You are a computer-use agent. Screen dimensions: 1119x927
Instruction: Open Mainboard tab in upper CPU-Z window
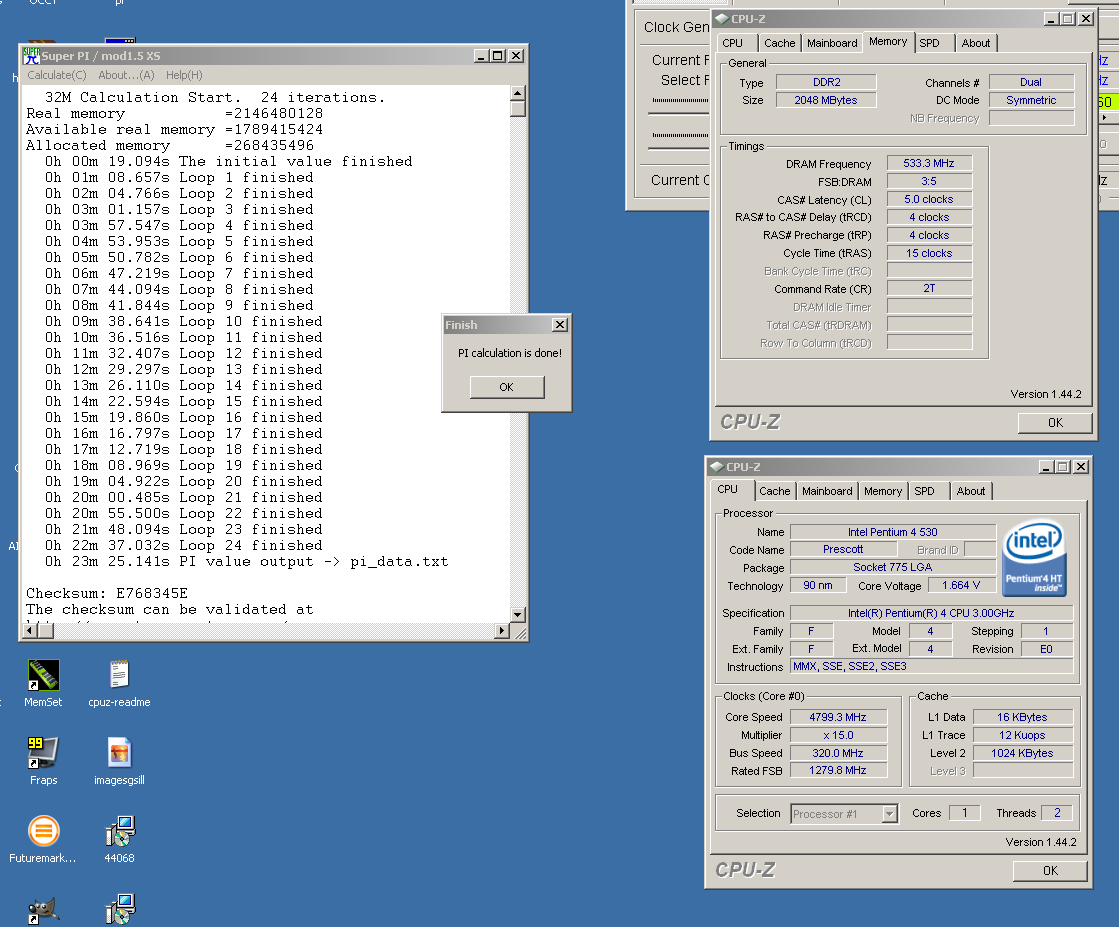tap(832, 43)
